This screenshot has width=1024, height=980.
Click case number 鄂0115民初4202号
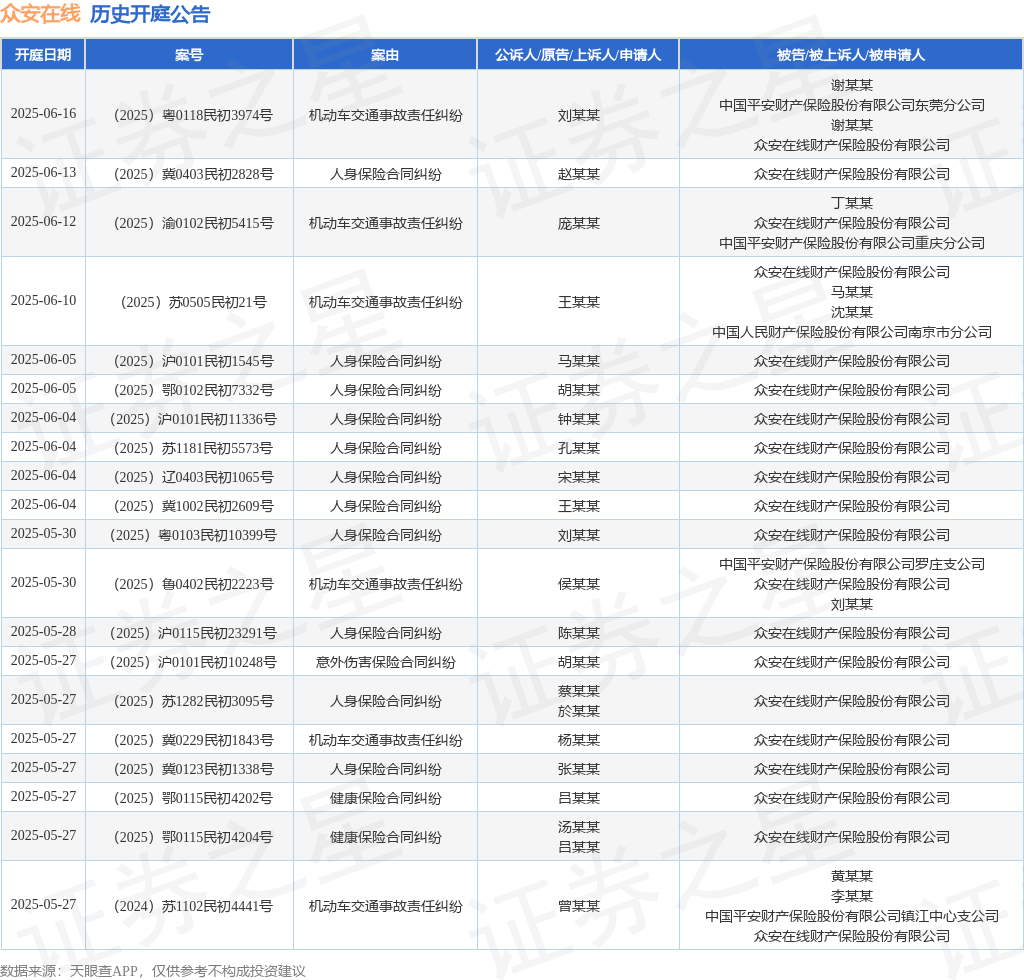click(x=193, y=798)
